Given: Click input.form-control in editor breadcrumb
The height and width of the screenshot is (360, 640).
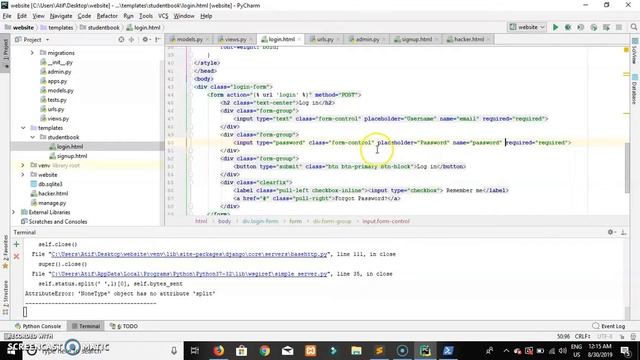Looking at the screenshot, I should pos(386,221).
